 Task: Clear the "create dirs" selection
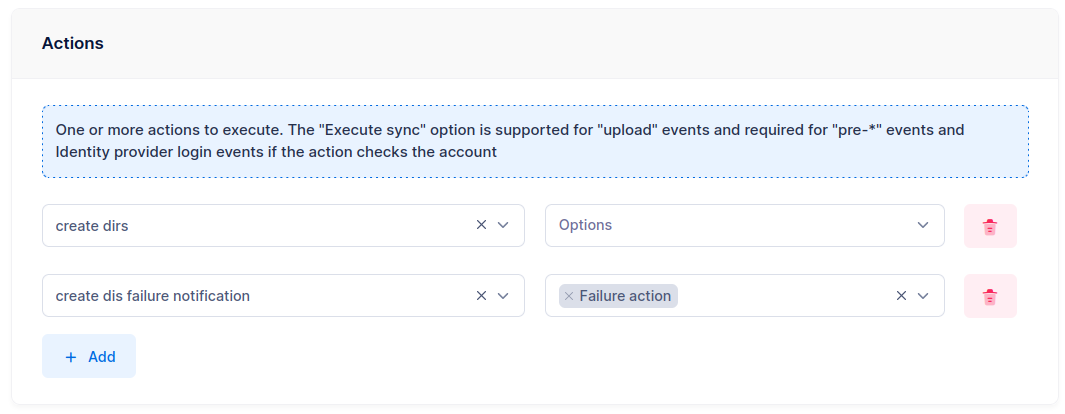point(481,225)
